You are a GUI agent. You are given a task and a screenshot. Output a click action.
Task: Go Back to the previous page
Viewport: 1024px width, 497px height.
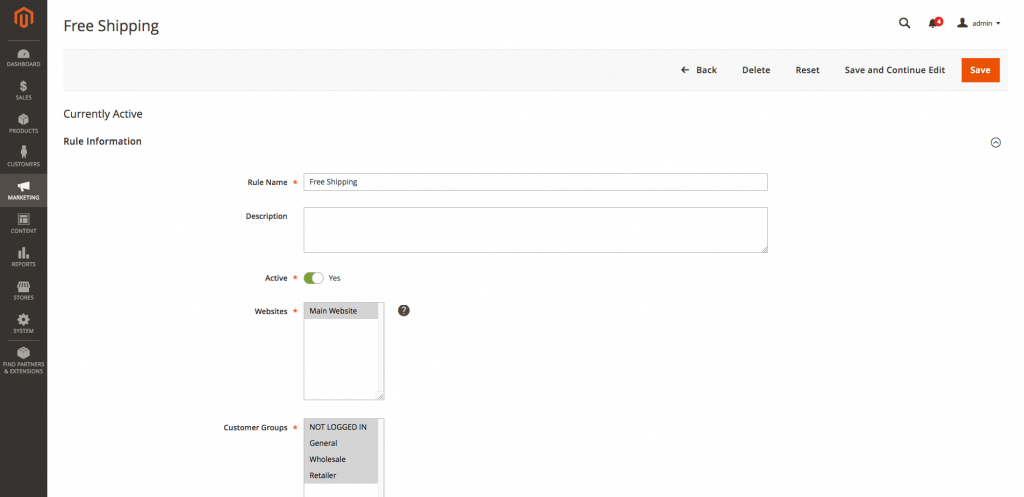pyautogui.click(x=699, y=70)
